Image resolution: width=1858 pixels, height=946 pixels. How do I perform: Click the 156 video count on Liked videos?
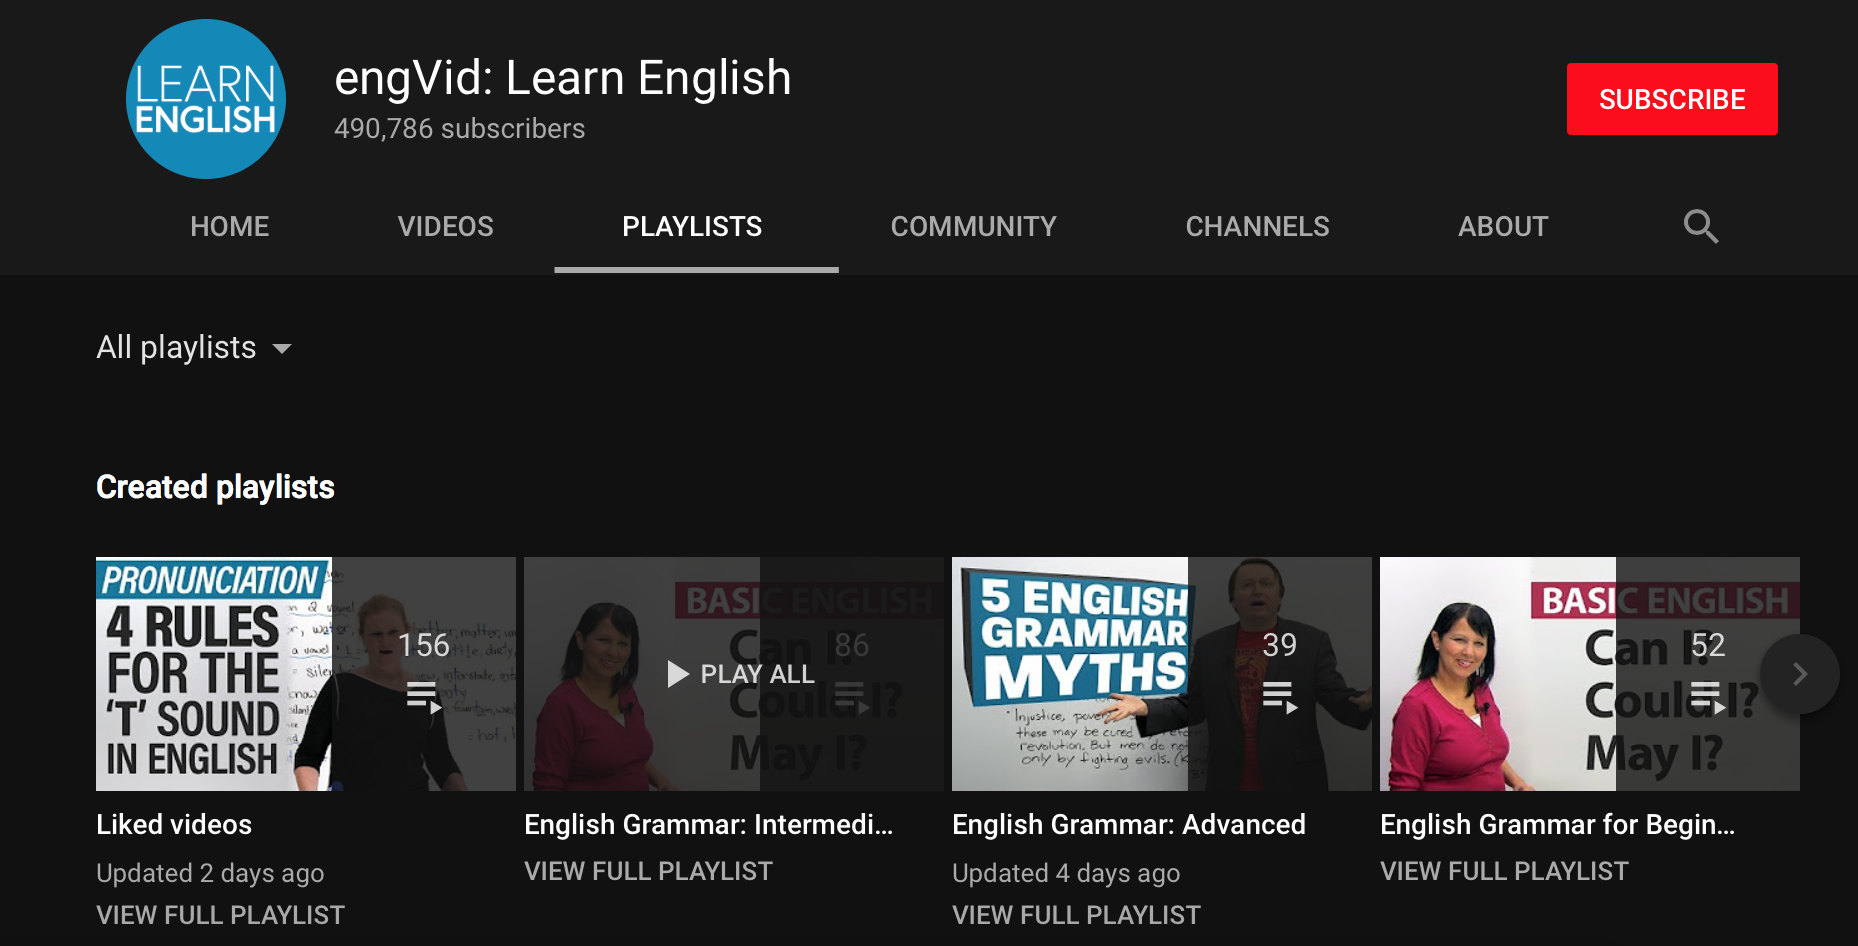(424, 645)
